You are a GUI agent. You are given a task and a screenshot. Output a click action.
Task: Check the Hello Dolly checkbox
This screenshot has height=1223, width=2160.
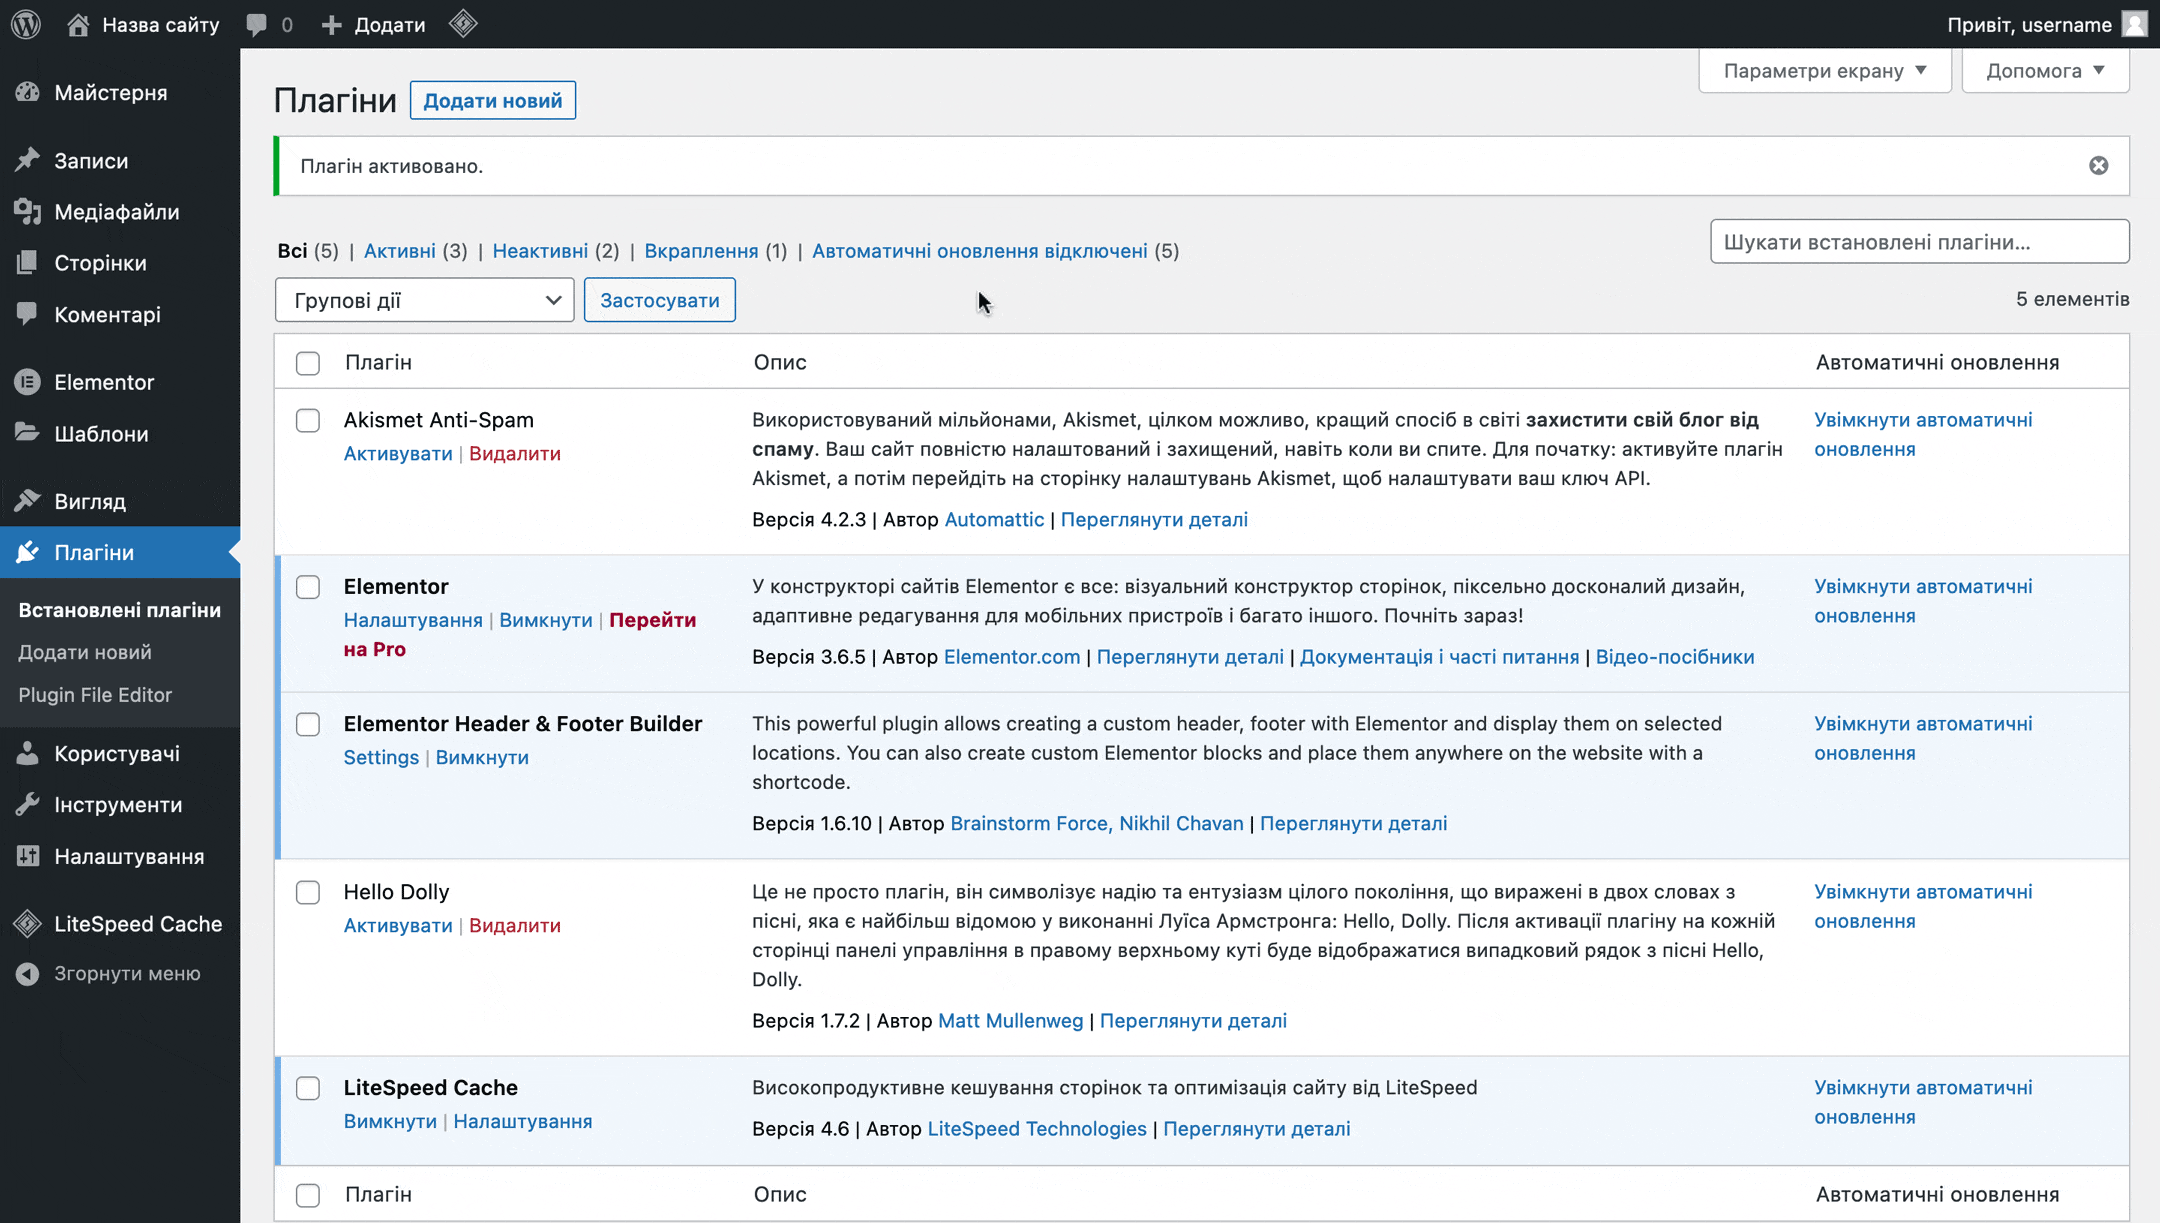coord(308,892)
